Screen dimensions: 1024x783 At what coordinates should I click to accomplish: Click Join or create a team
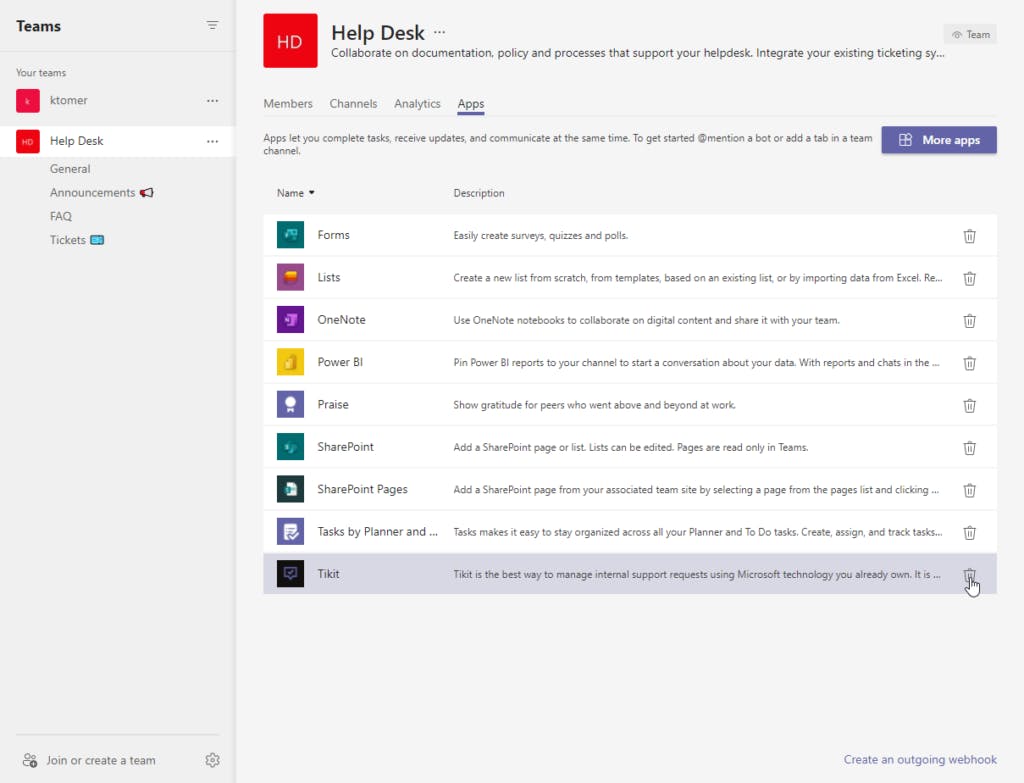click(x=100, y=760)
